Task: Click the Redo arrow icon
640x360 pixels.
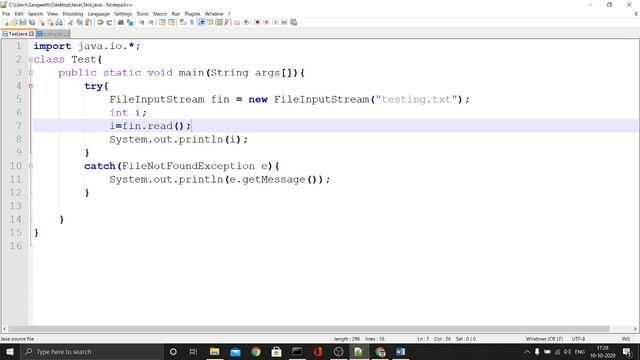Action: point(109,22)
